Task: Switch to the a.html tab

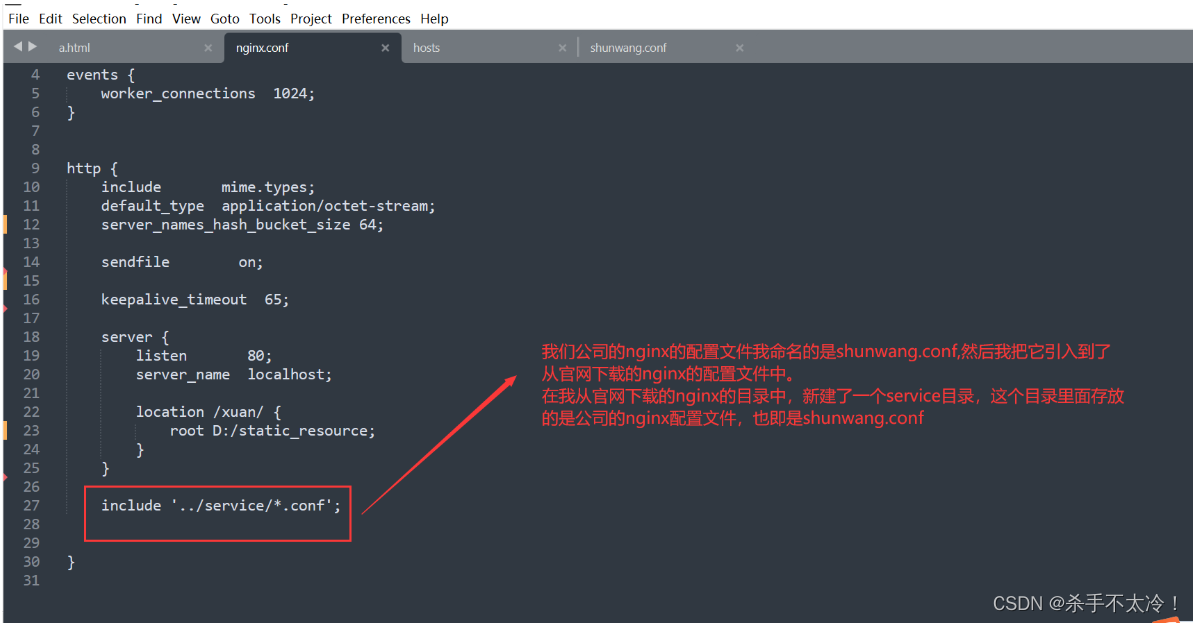Action: [x=74, y=48]
